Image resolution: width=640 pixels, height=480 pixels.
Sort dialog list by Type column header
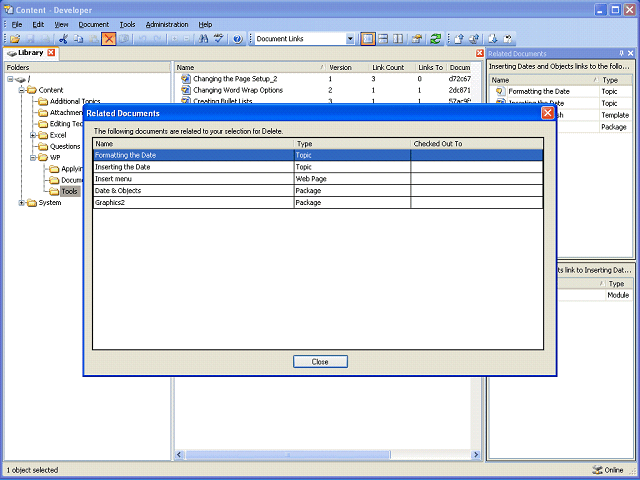(x=352, y=144)
